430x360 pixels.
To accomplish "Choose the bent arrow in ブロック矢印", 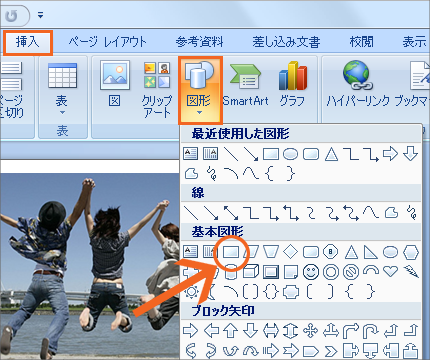I will [351, 331].
